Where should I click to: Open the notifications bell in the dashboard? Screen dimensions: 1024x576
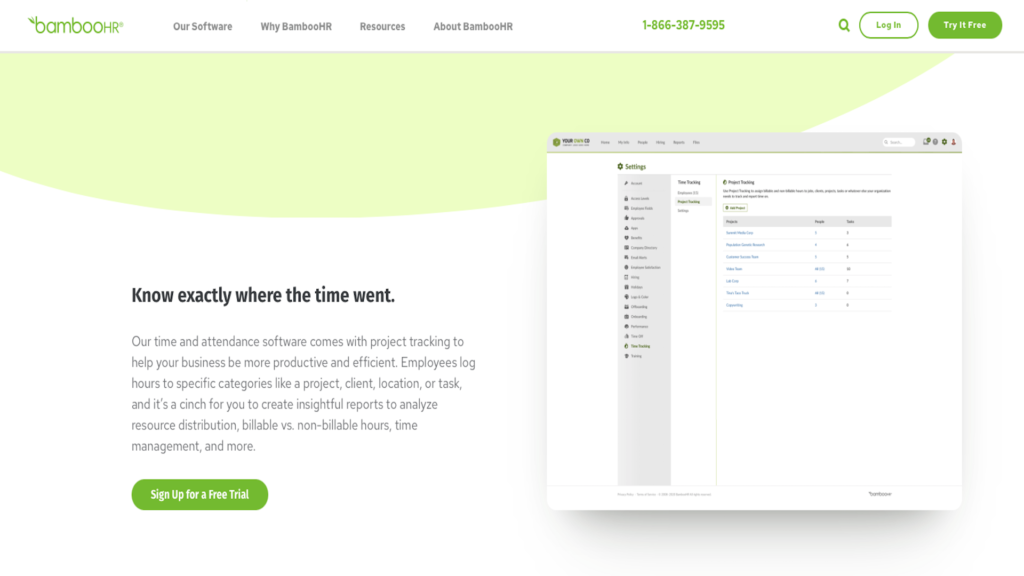[x=926, y=142]
